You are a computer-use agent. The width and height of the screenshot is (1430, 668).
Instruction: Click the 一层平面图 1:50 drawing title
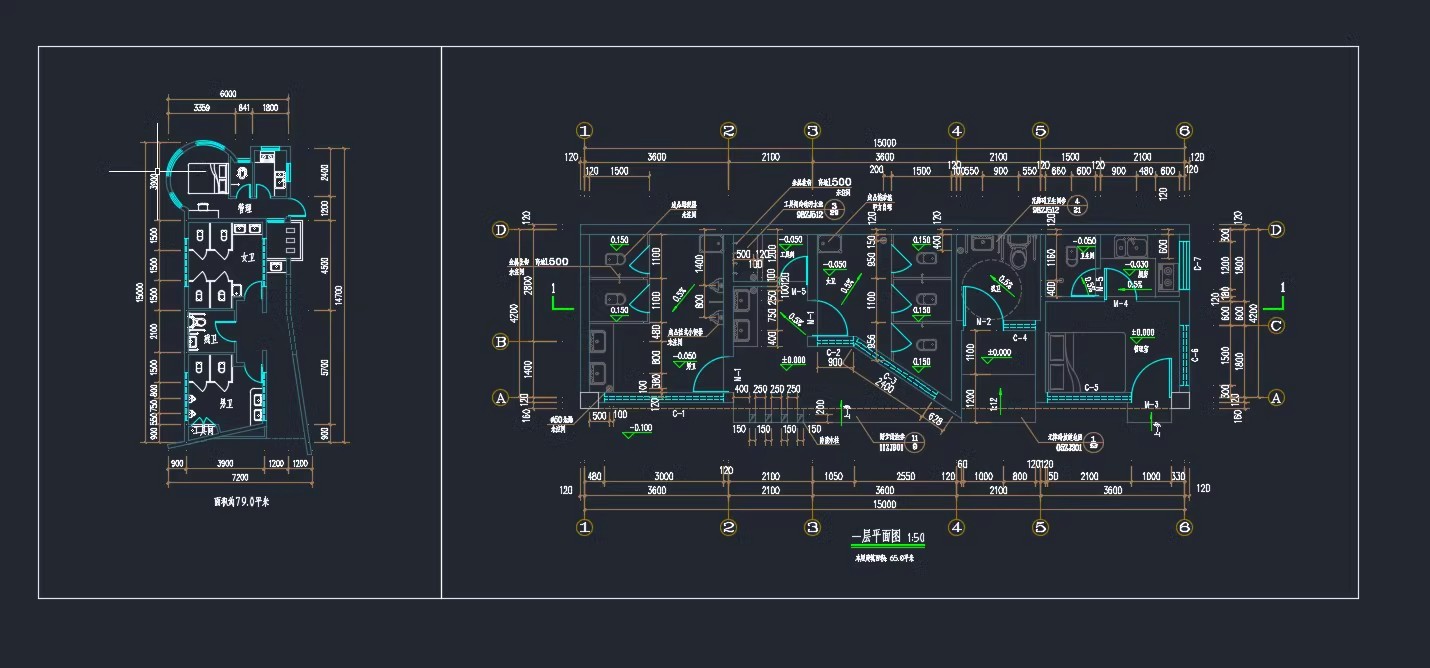(x=887, y=538)
